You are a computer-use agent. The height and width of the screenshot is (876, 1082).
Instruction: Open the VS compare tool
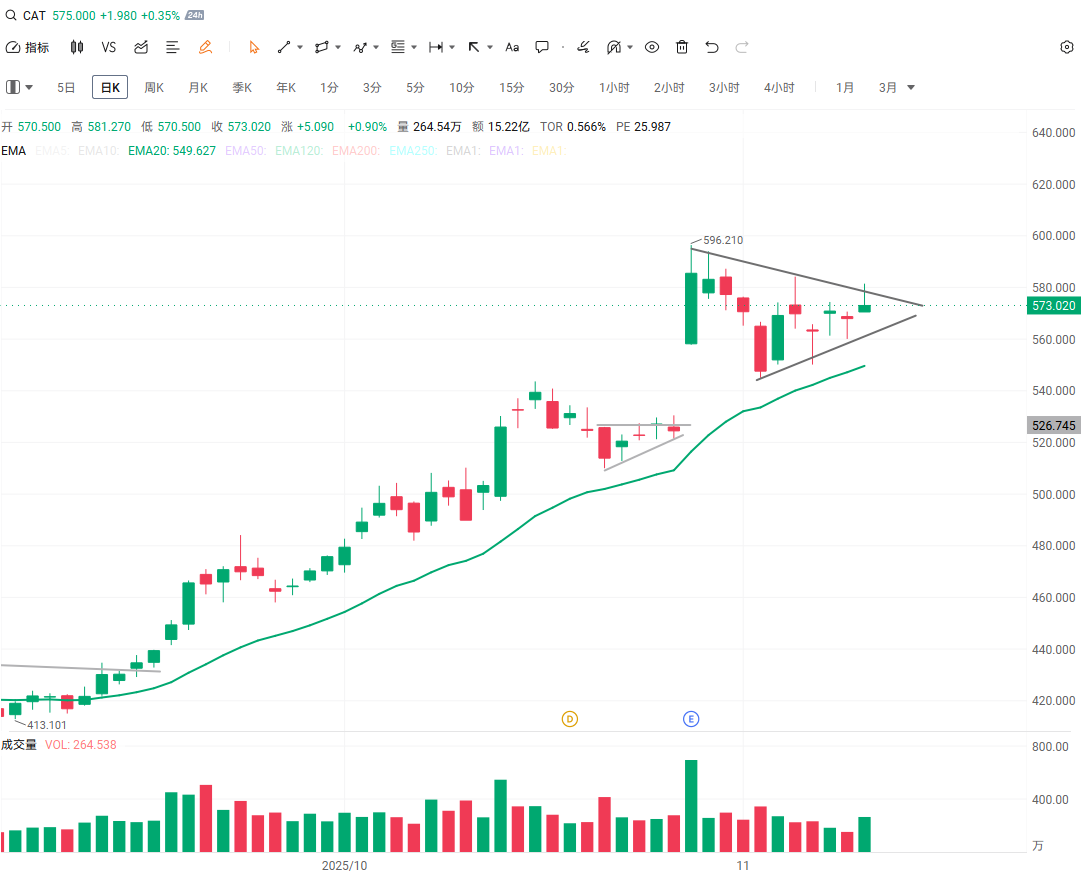pyautogui.click(x=108, y=47)
